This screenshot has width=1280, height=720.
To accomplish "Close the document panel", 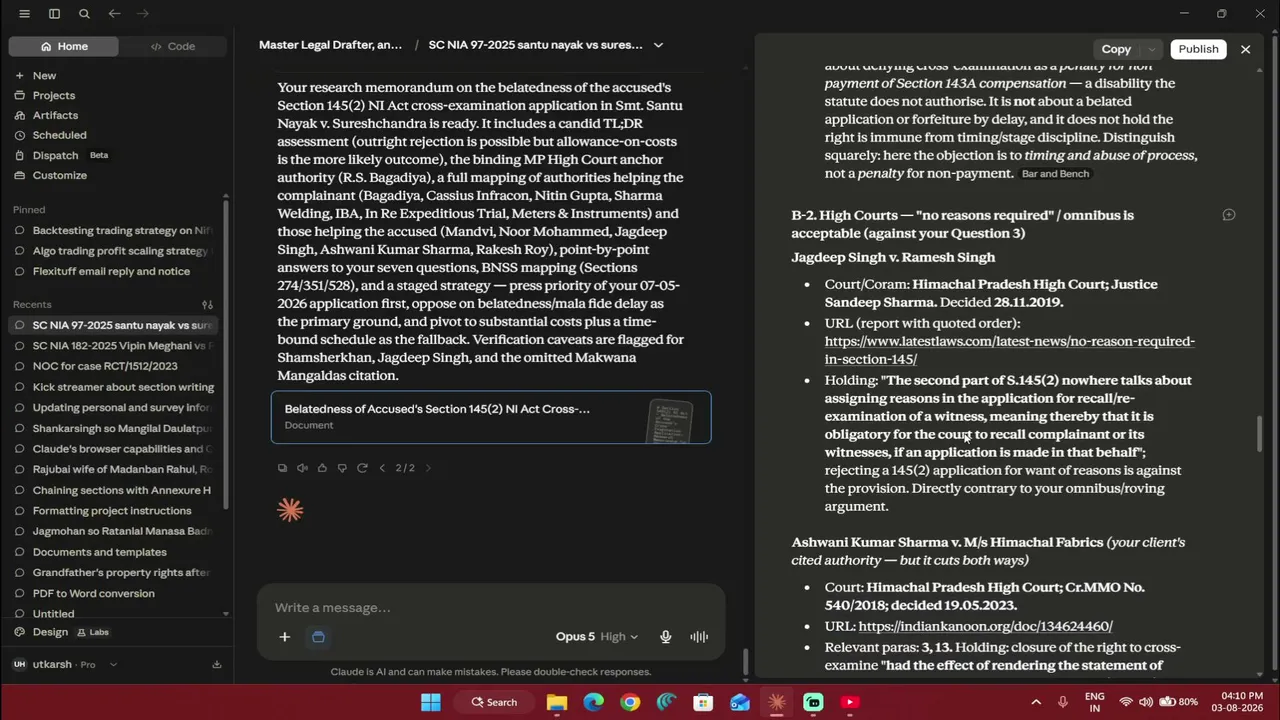I will coord(1245,49).
